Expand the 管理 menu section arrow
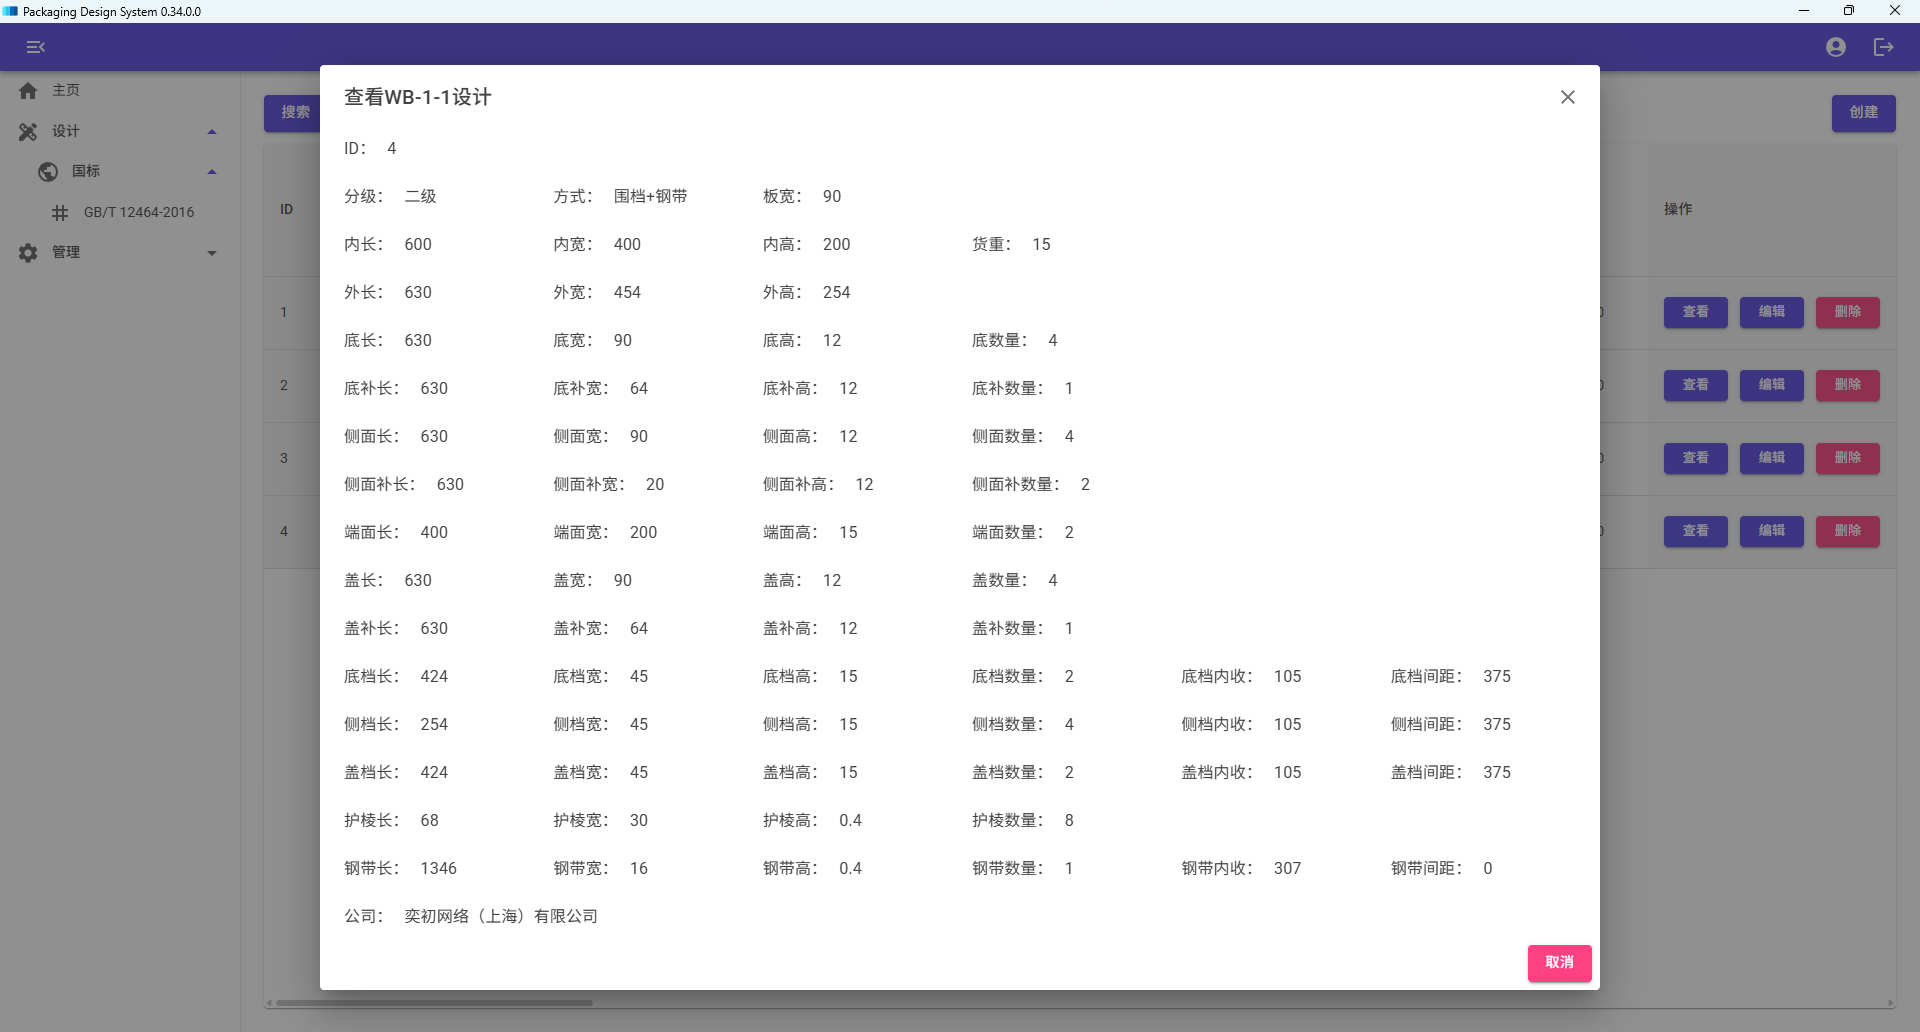 212,253
